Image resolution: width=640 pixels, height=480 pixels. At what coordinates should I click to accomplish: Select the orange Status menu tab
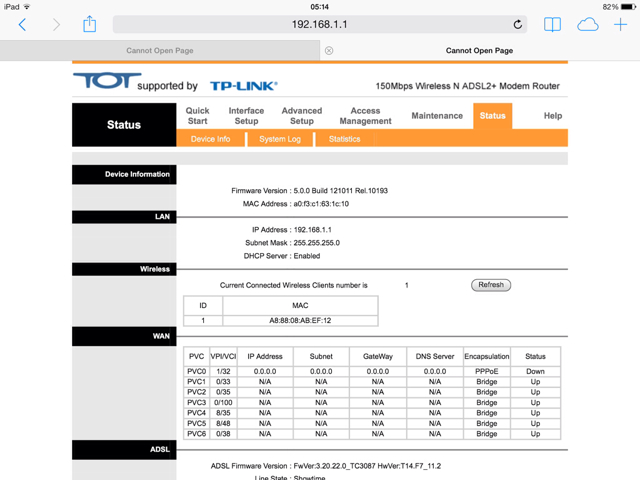tap(493, 116)
